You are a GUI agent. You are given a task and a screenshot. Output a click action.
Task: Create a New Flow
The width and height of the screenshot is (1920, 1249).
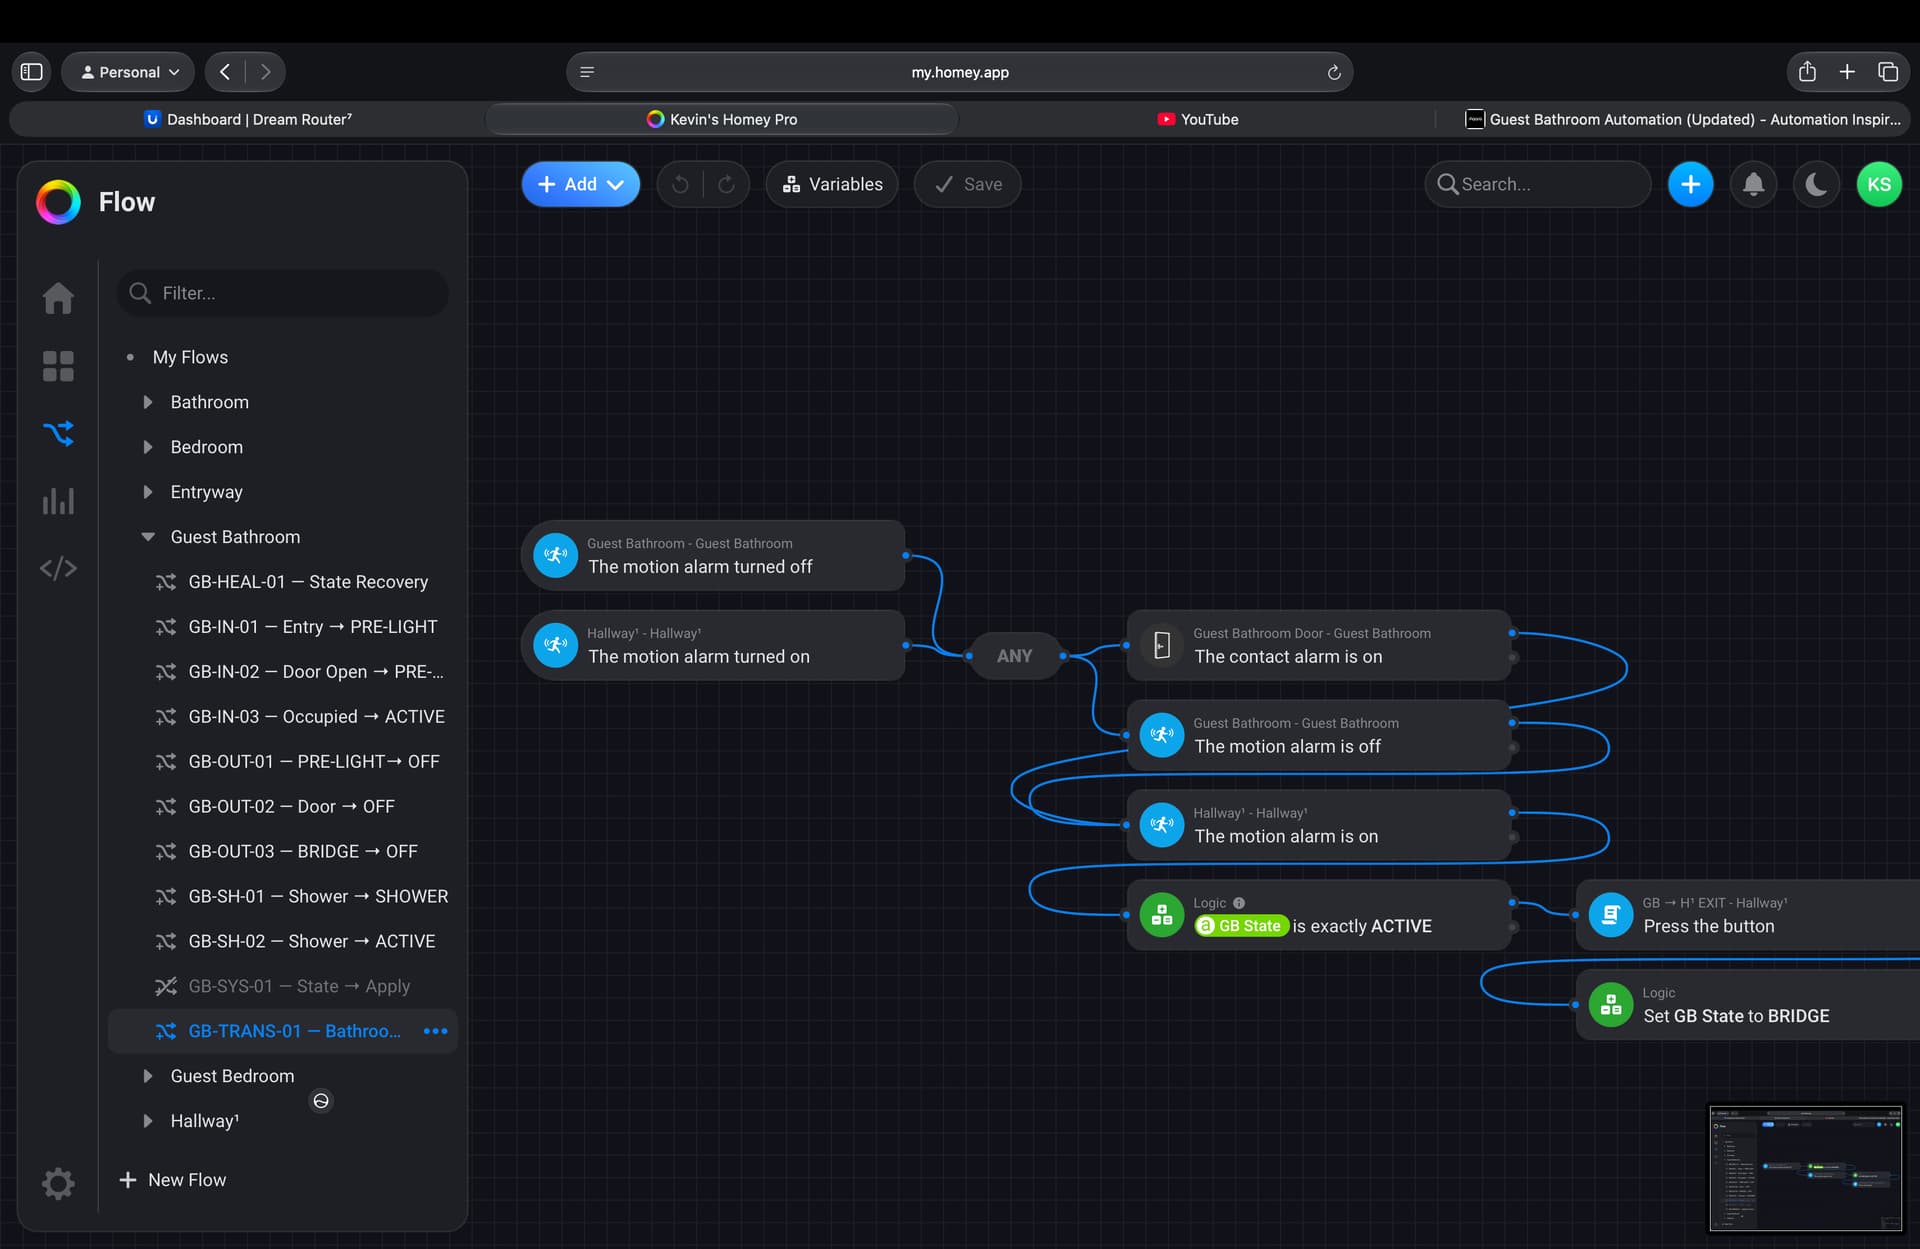click(x=172, y=1180)
